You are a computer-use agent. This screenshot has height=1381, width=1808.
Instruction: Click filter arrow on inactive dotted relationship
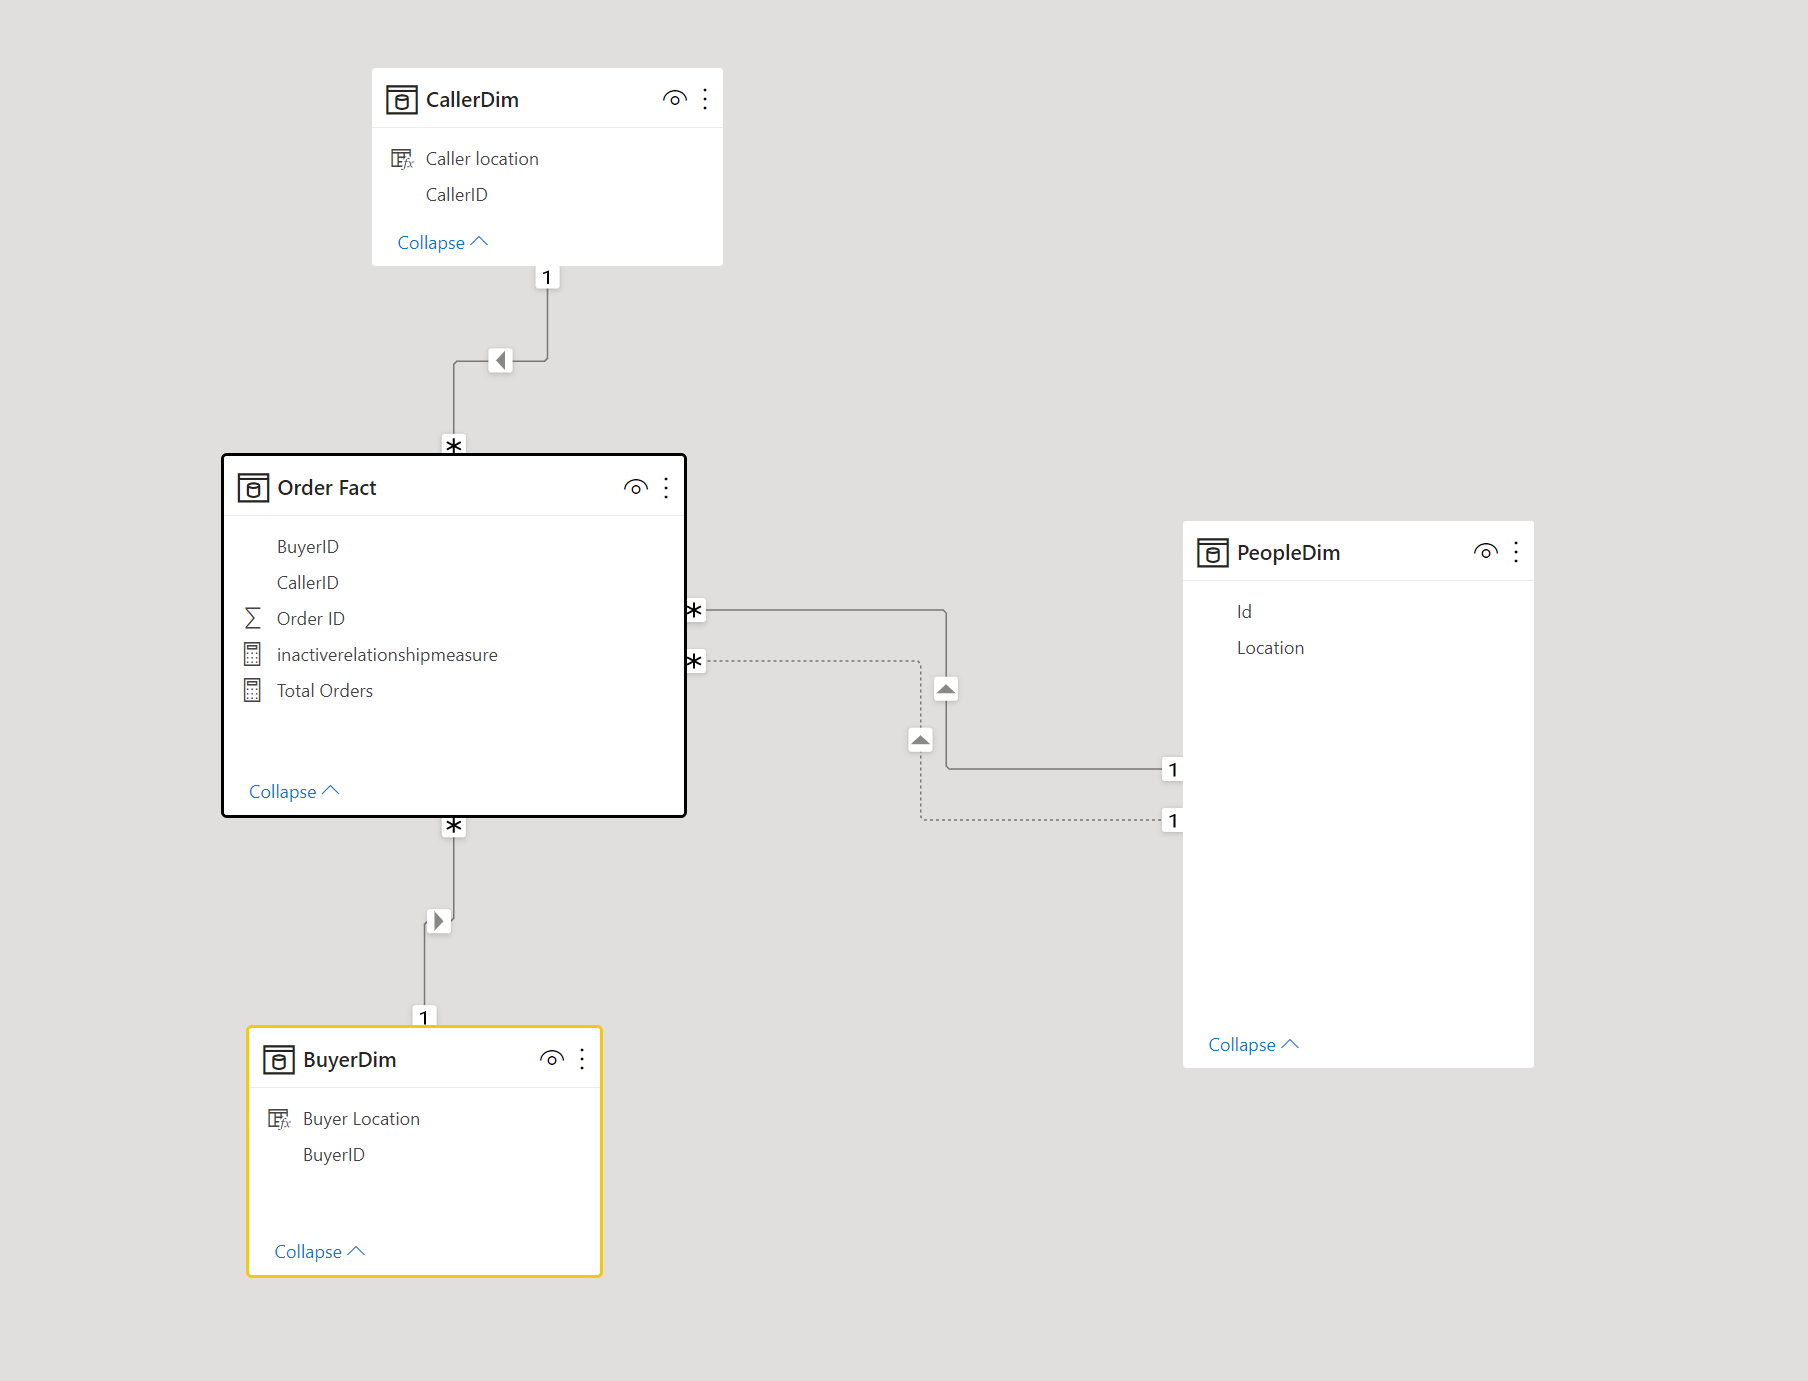click(921, 740)
